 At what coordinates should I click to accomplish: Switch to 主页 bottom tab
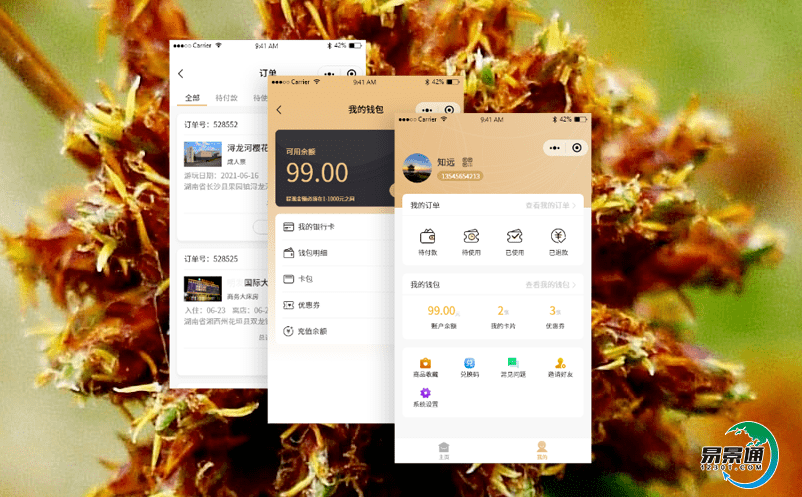443,450
